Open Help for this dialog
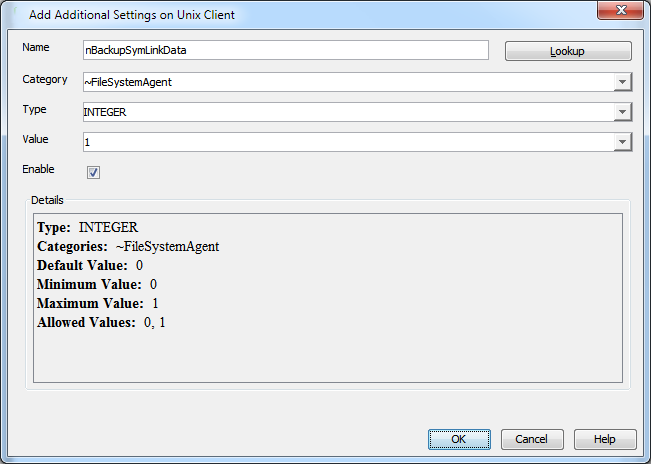This screenshot has height=464, width=651. (x=605, y=439)
